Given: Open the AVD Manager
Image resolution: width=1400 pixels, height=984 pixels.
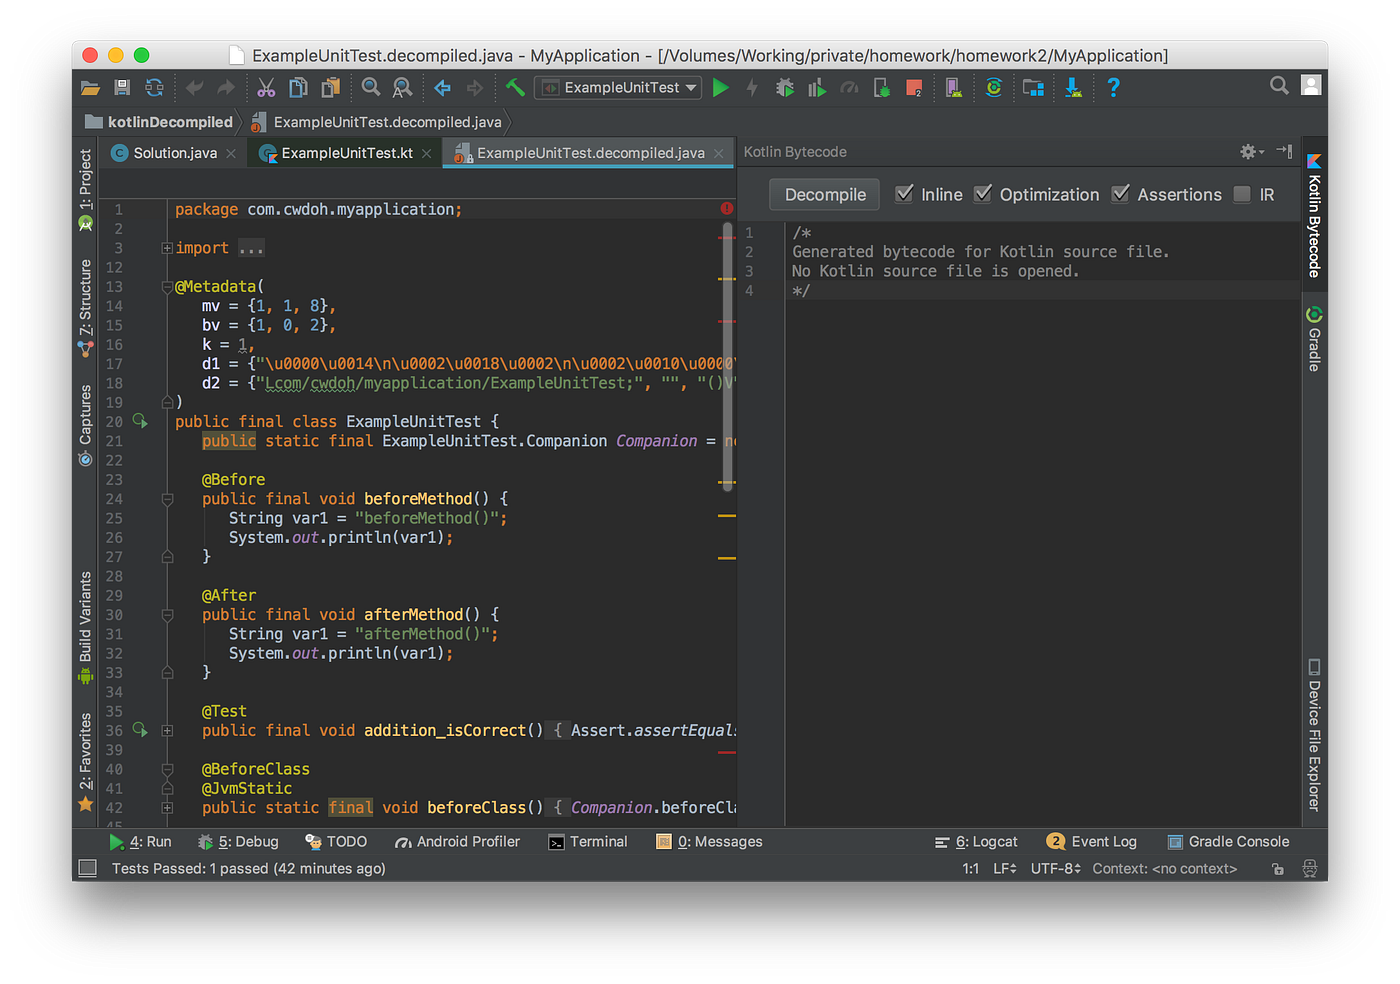Looking at the screenshot, I should point(953,87).
